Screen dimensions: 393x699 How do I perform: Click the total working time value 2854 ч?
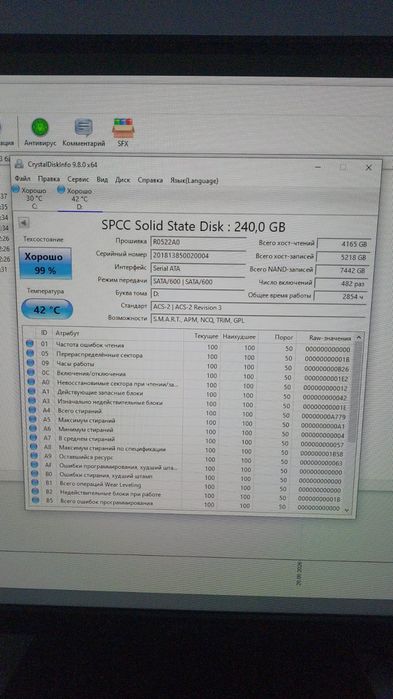(x=340, y=296)
